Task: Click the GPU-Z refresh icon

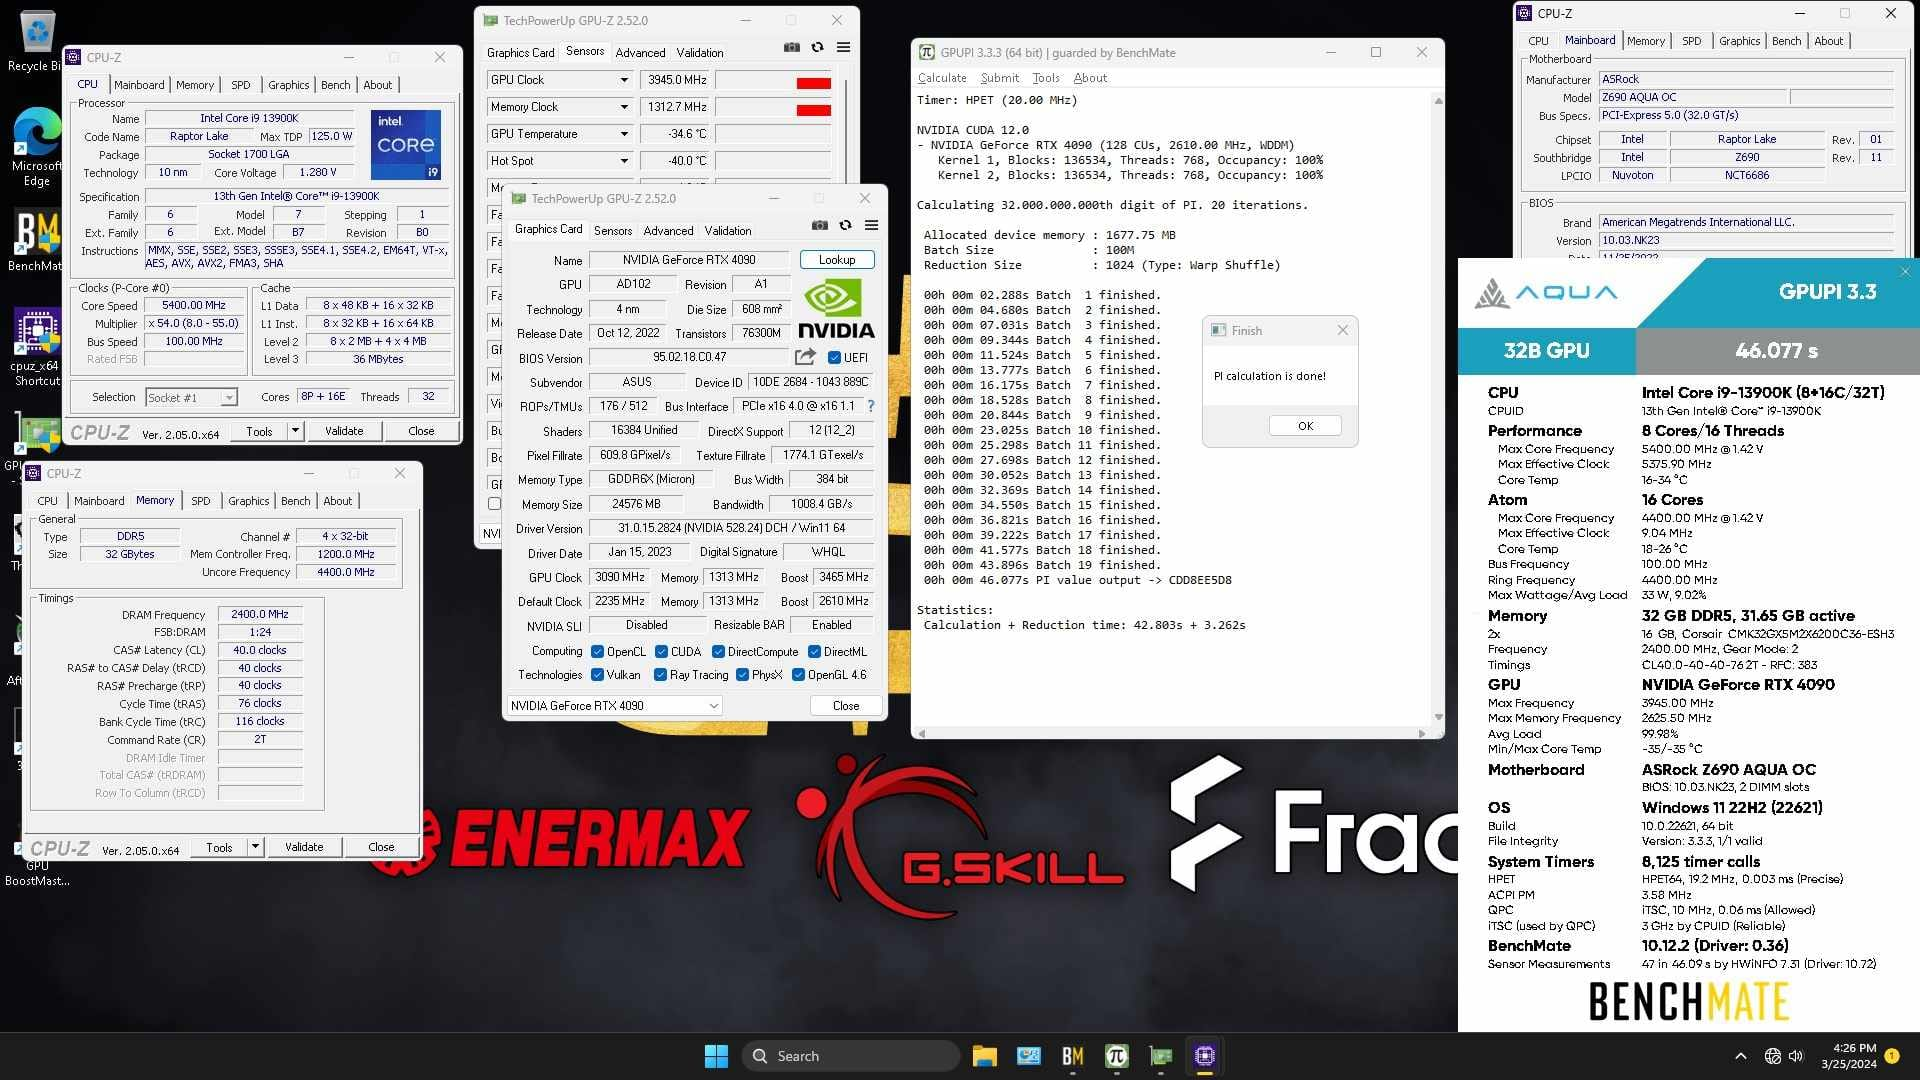Action: [x=846, y=226]
